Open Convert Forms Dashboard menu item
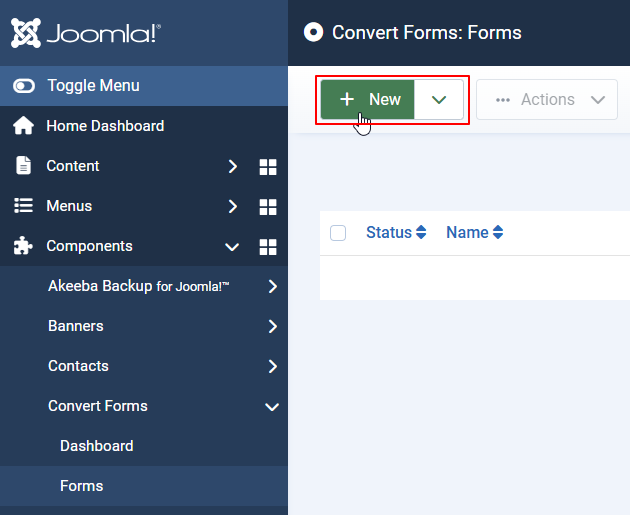The image size is (630, 515). (x=96, y=446)
